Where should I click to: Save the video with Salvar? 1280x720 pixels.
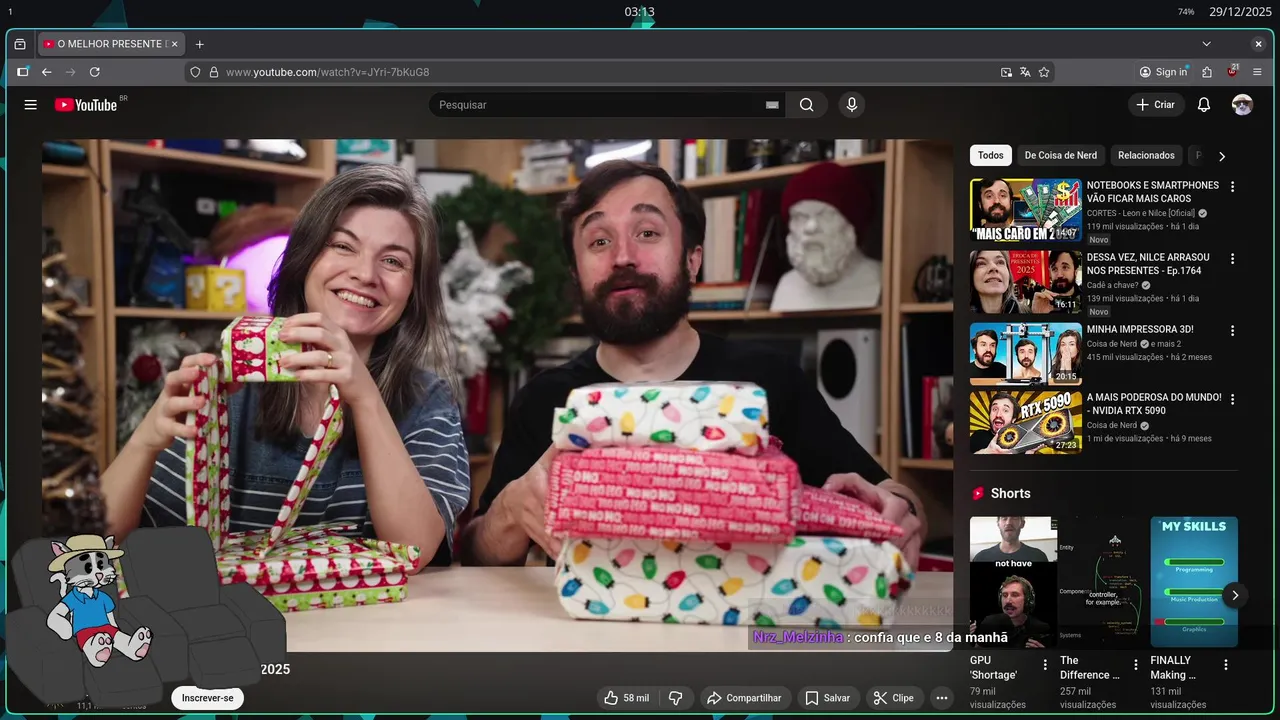(828, 698)
